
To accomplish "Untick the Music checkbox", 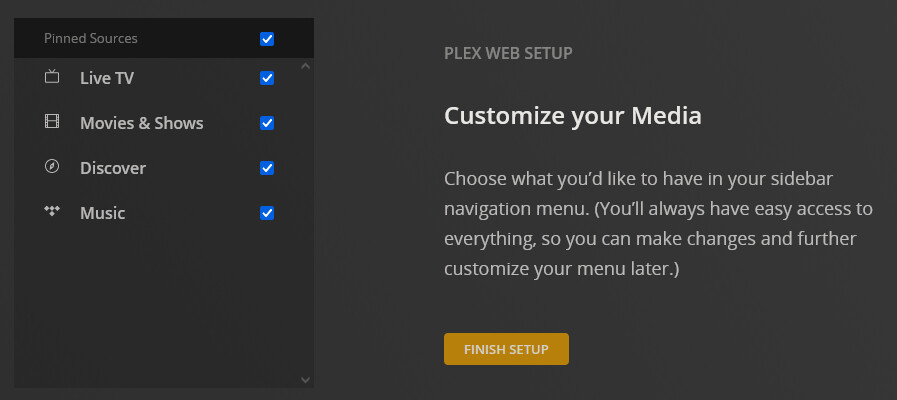I will pyautogui.click(x=267, y=213).
